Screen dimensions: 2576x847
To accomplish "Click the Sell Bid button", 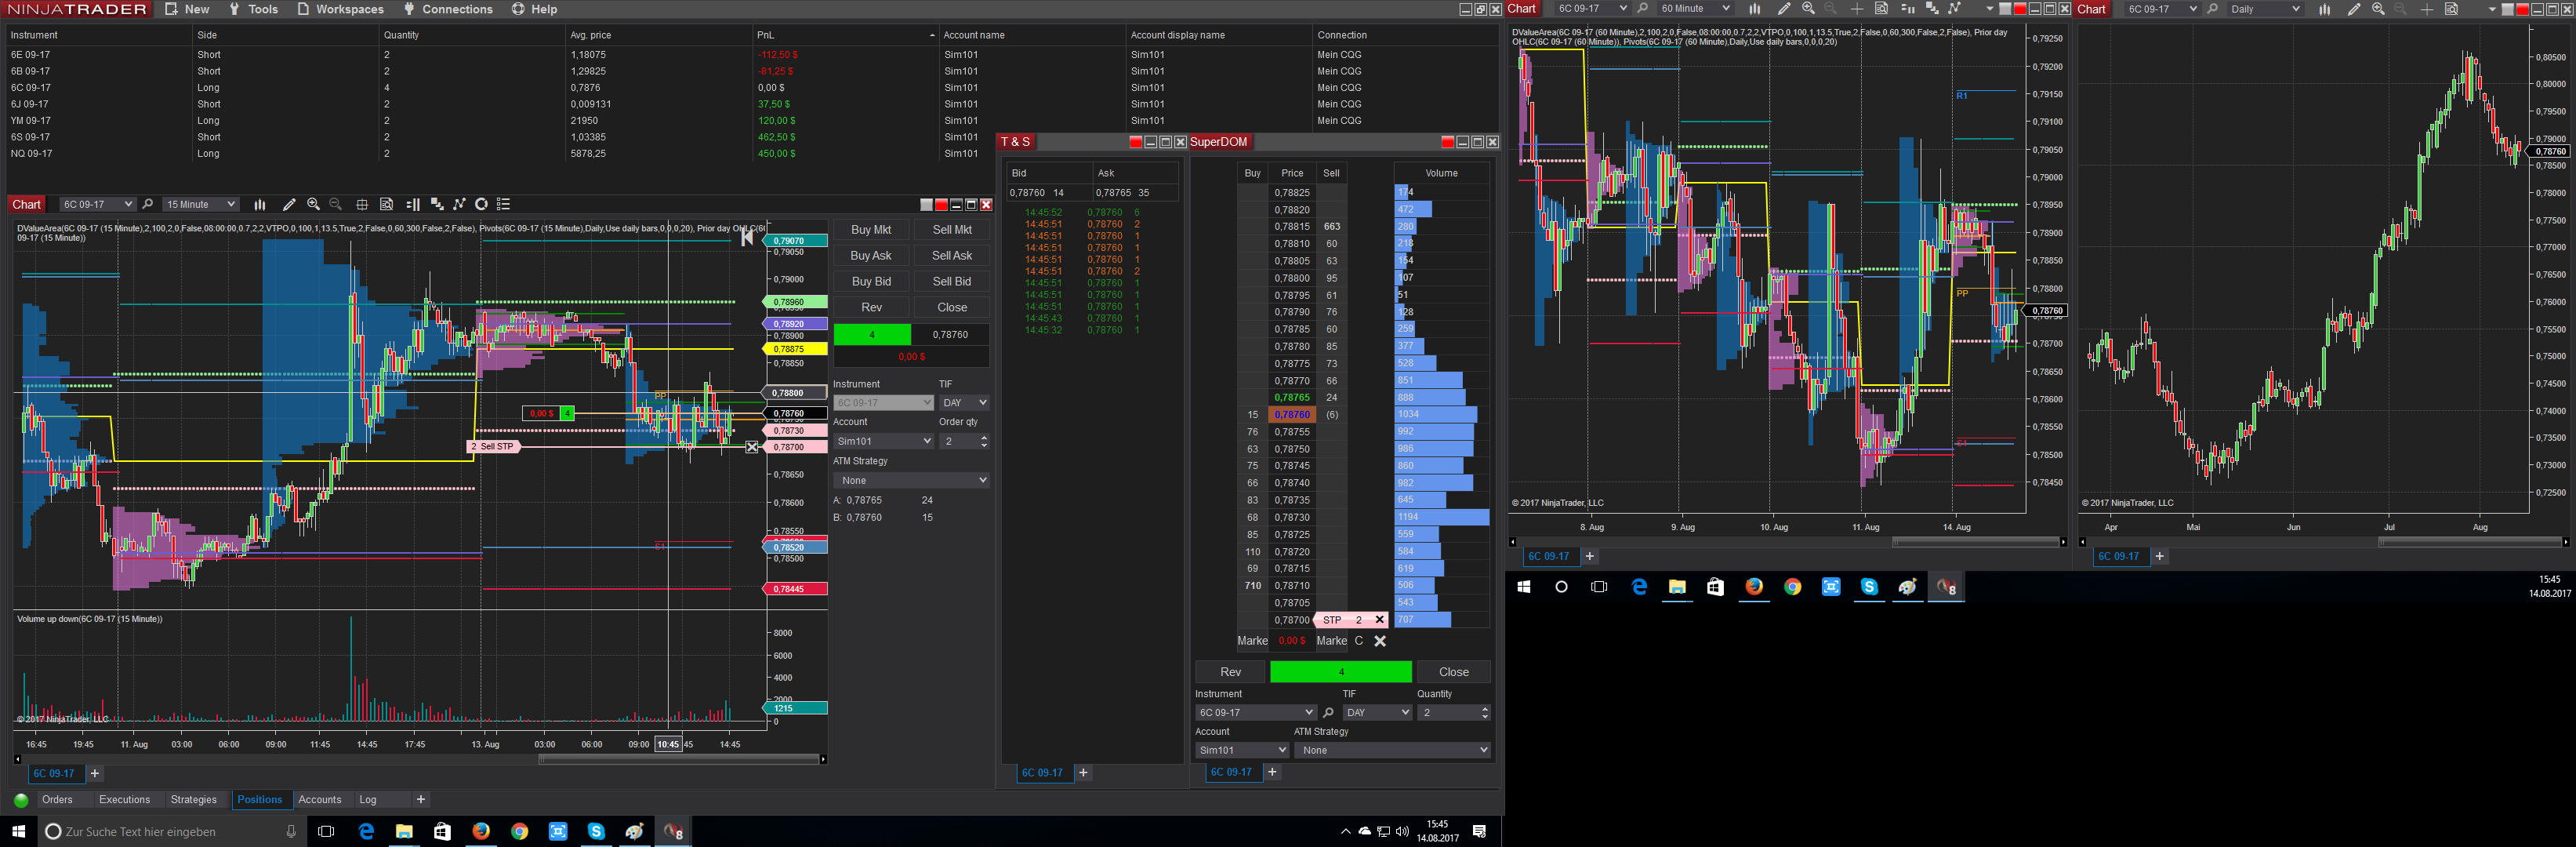I will (x=952, y=282).
